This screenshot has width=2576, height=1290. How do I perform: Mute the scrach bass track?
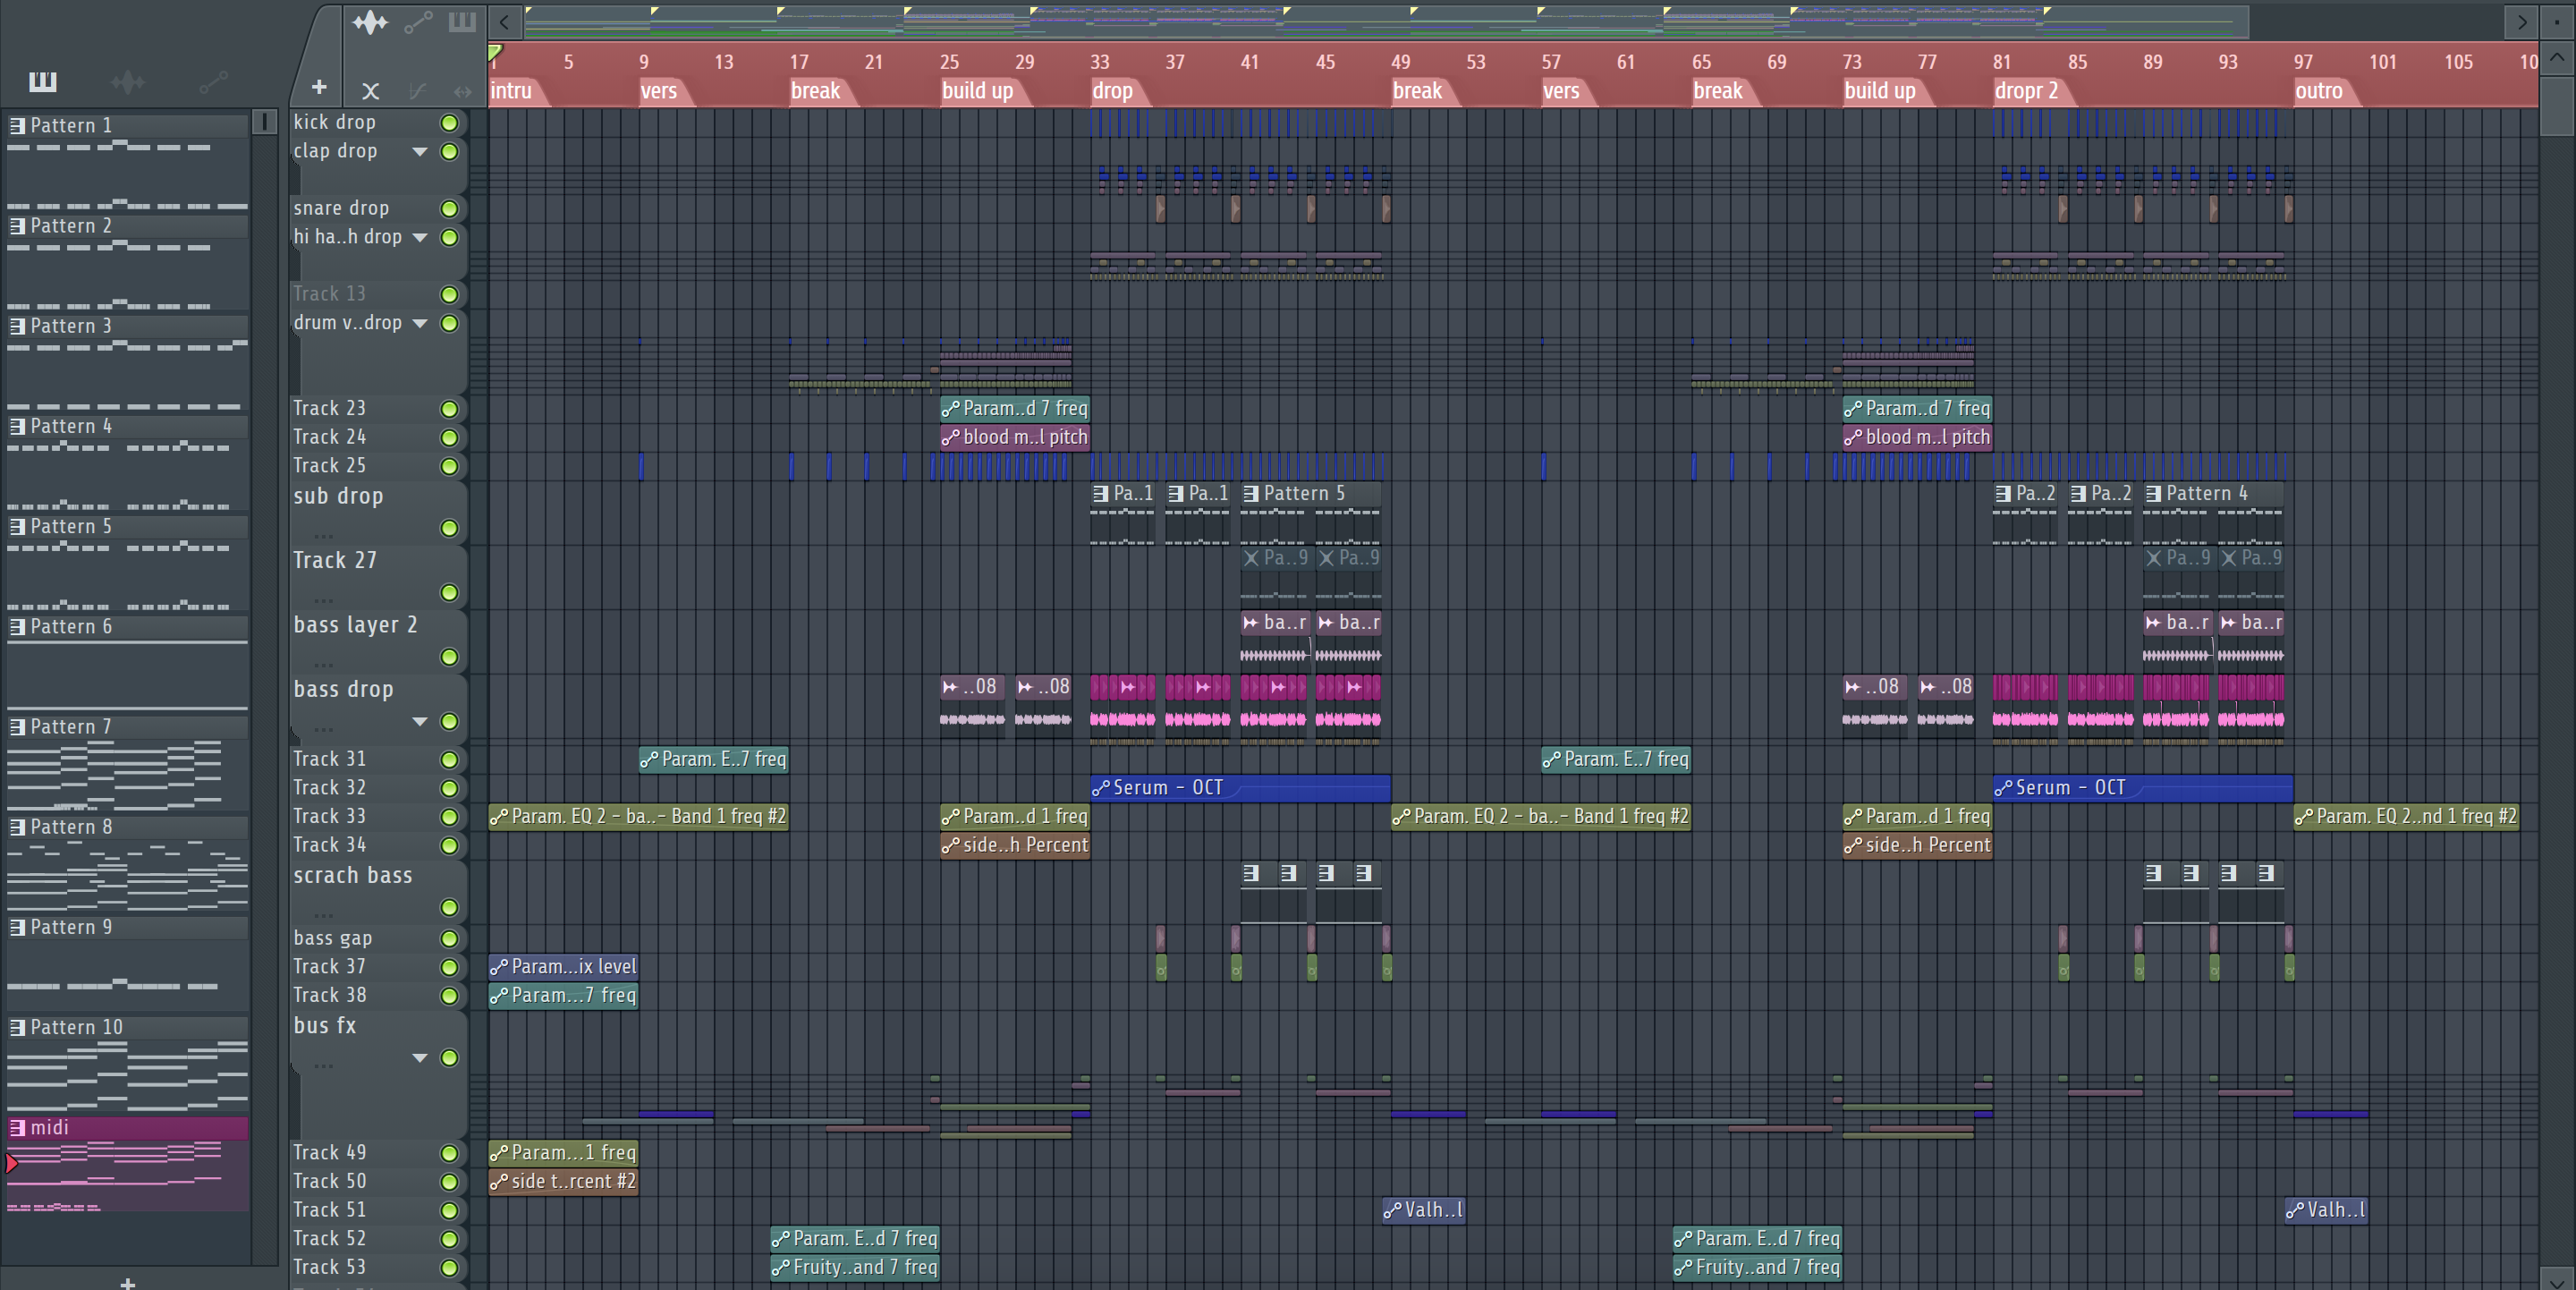click(x=450, y=908)
